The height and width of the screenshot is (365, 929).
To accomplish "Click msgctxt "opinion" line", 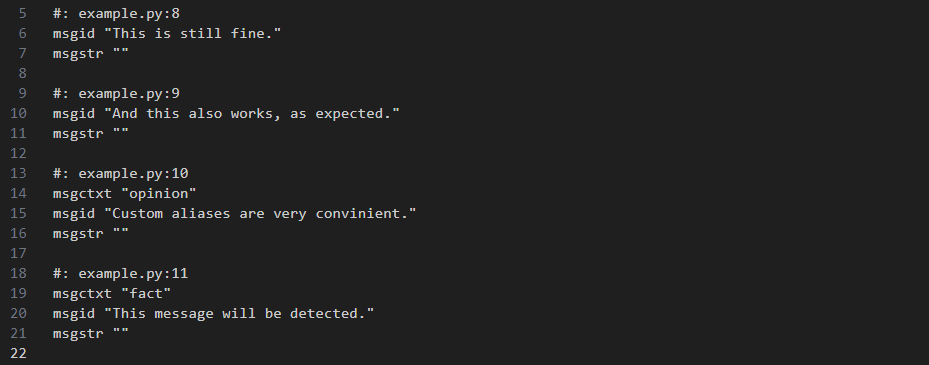I will click(x=124, y=193).
